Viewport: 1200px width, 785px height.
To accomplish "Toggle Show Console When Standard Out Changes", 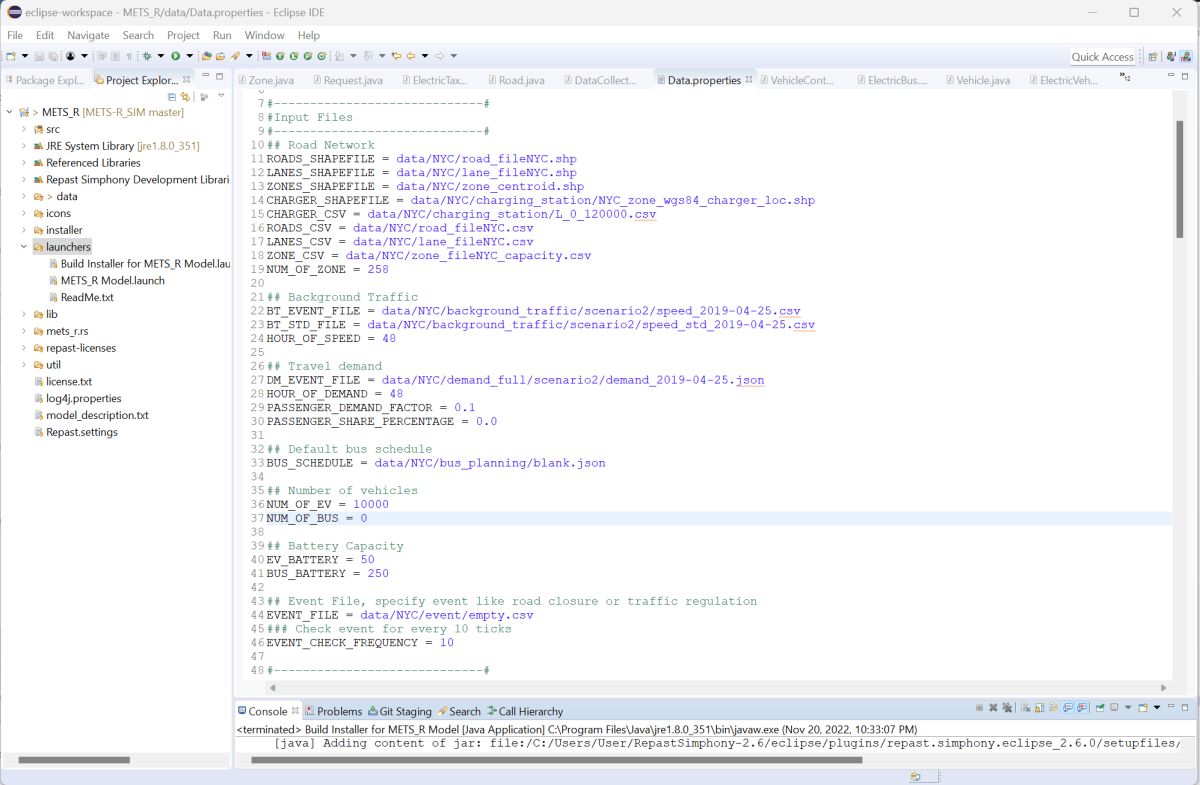I will [1068, 708].
